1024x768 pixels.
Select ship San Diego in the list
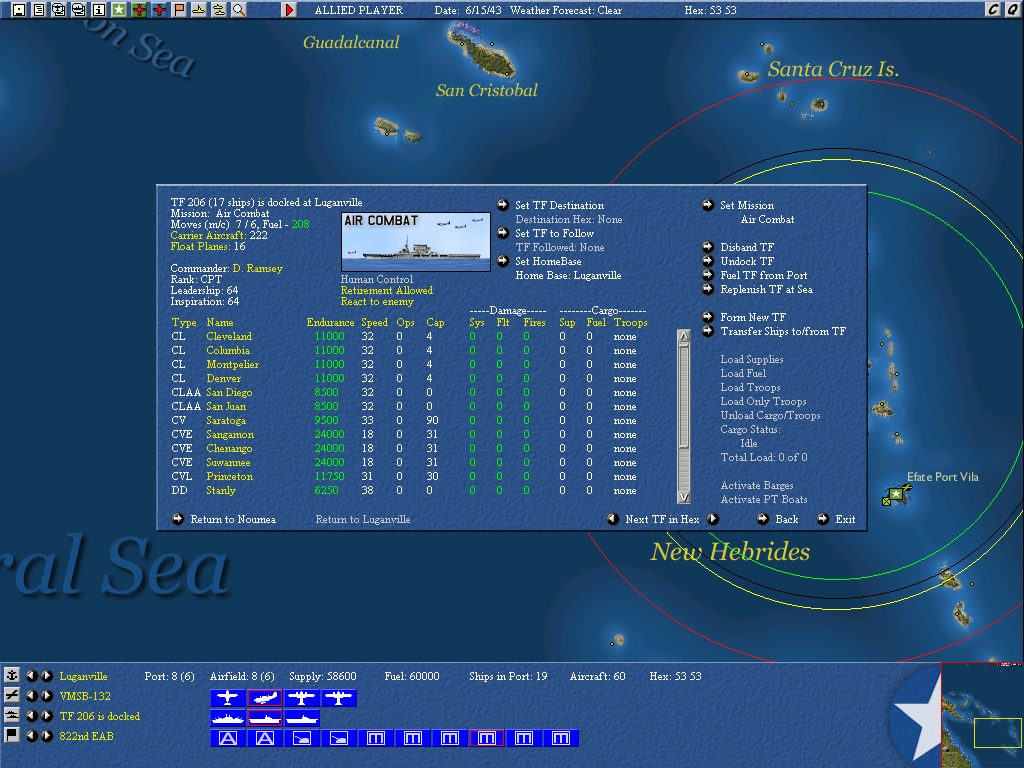229,392
